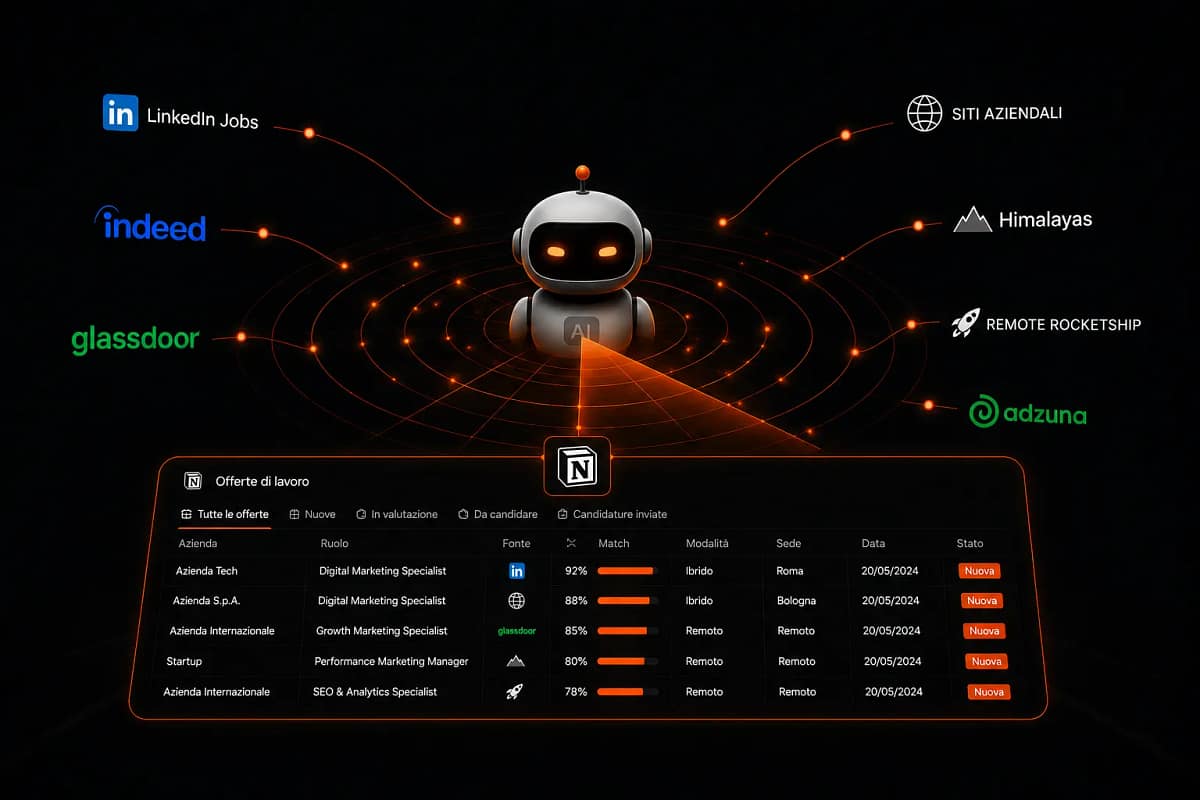Click the Bologna location cell

(796, 601)
